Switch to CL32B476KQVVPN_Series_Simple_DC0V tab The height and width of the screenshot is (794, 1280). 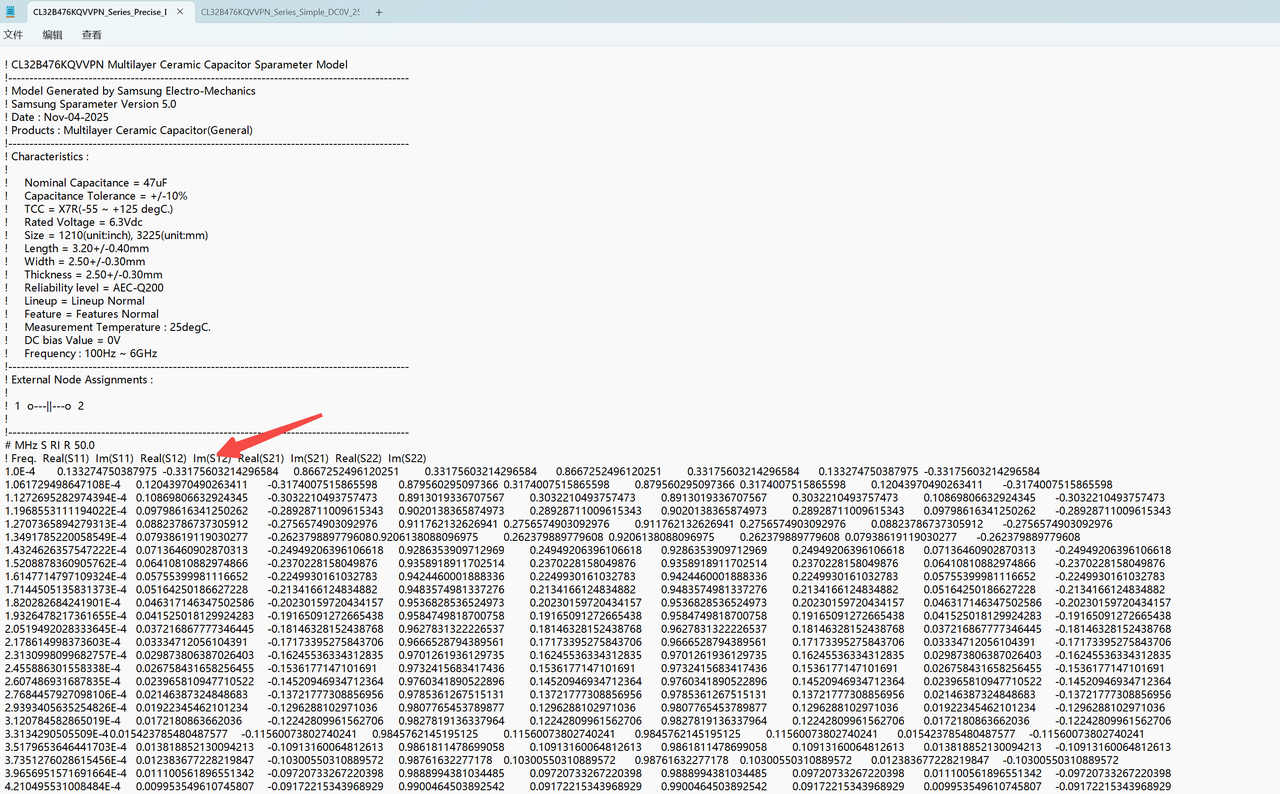pyautogui.click(x=280, y=12)
